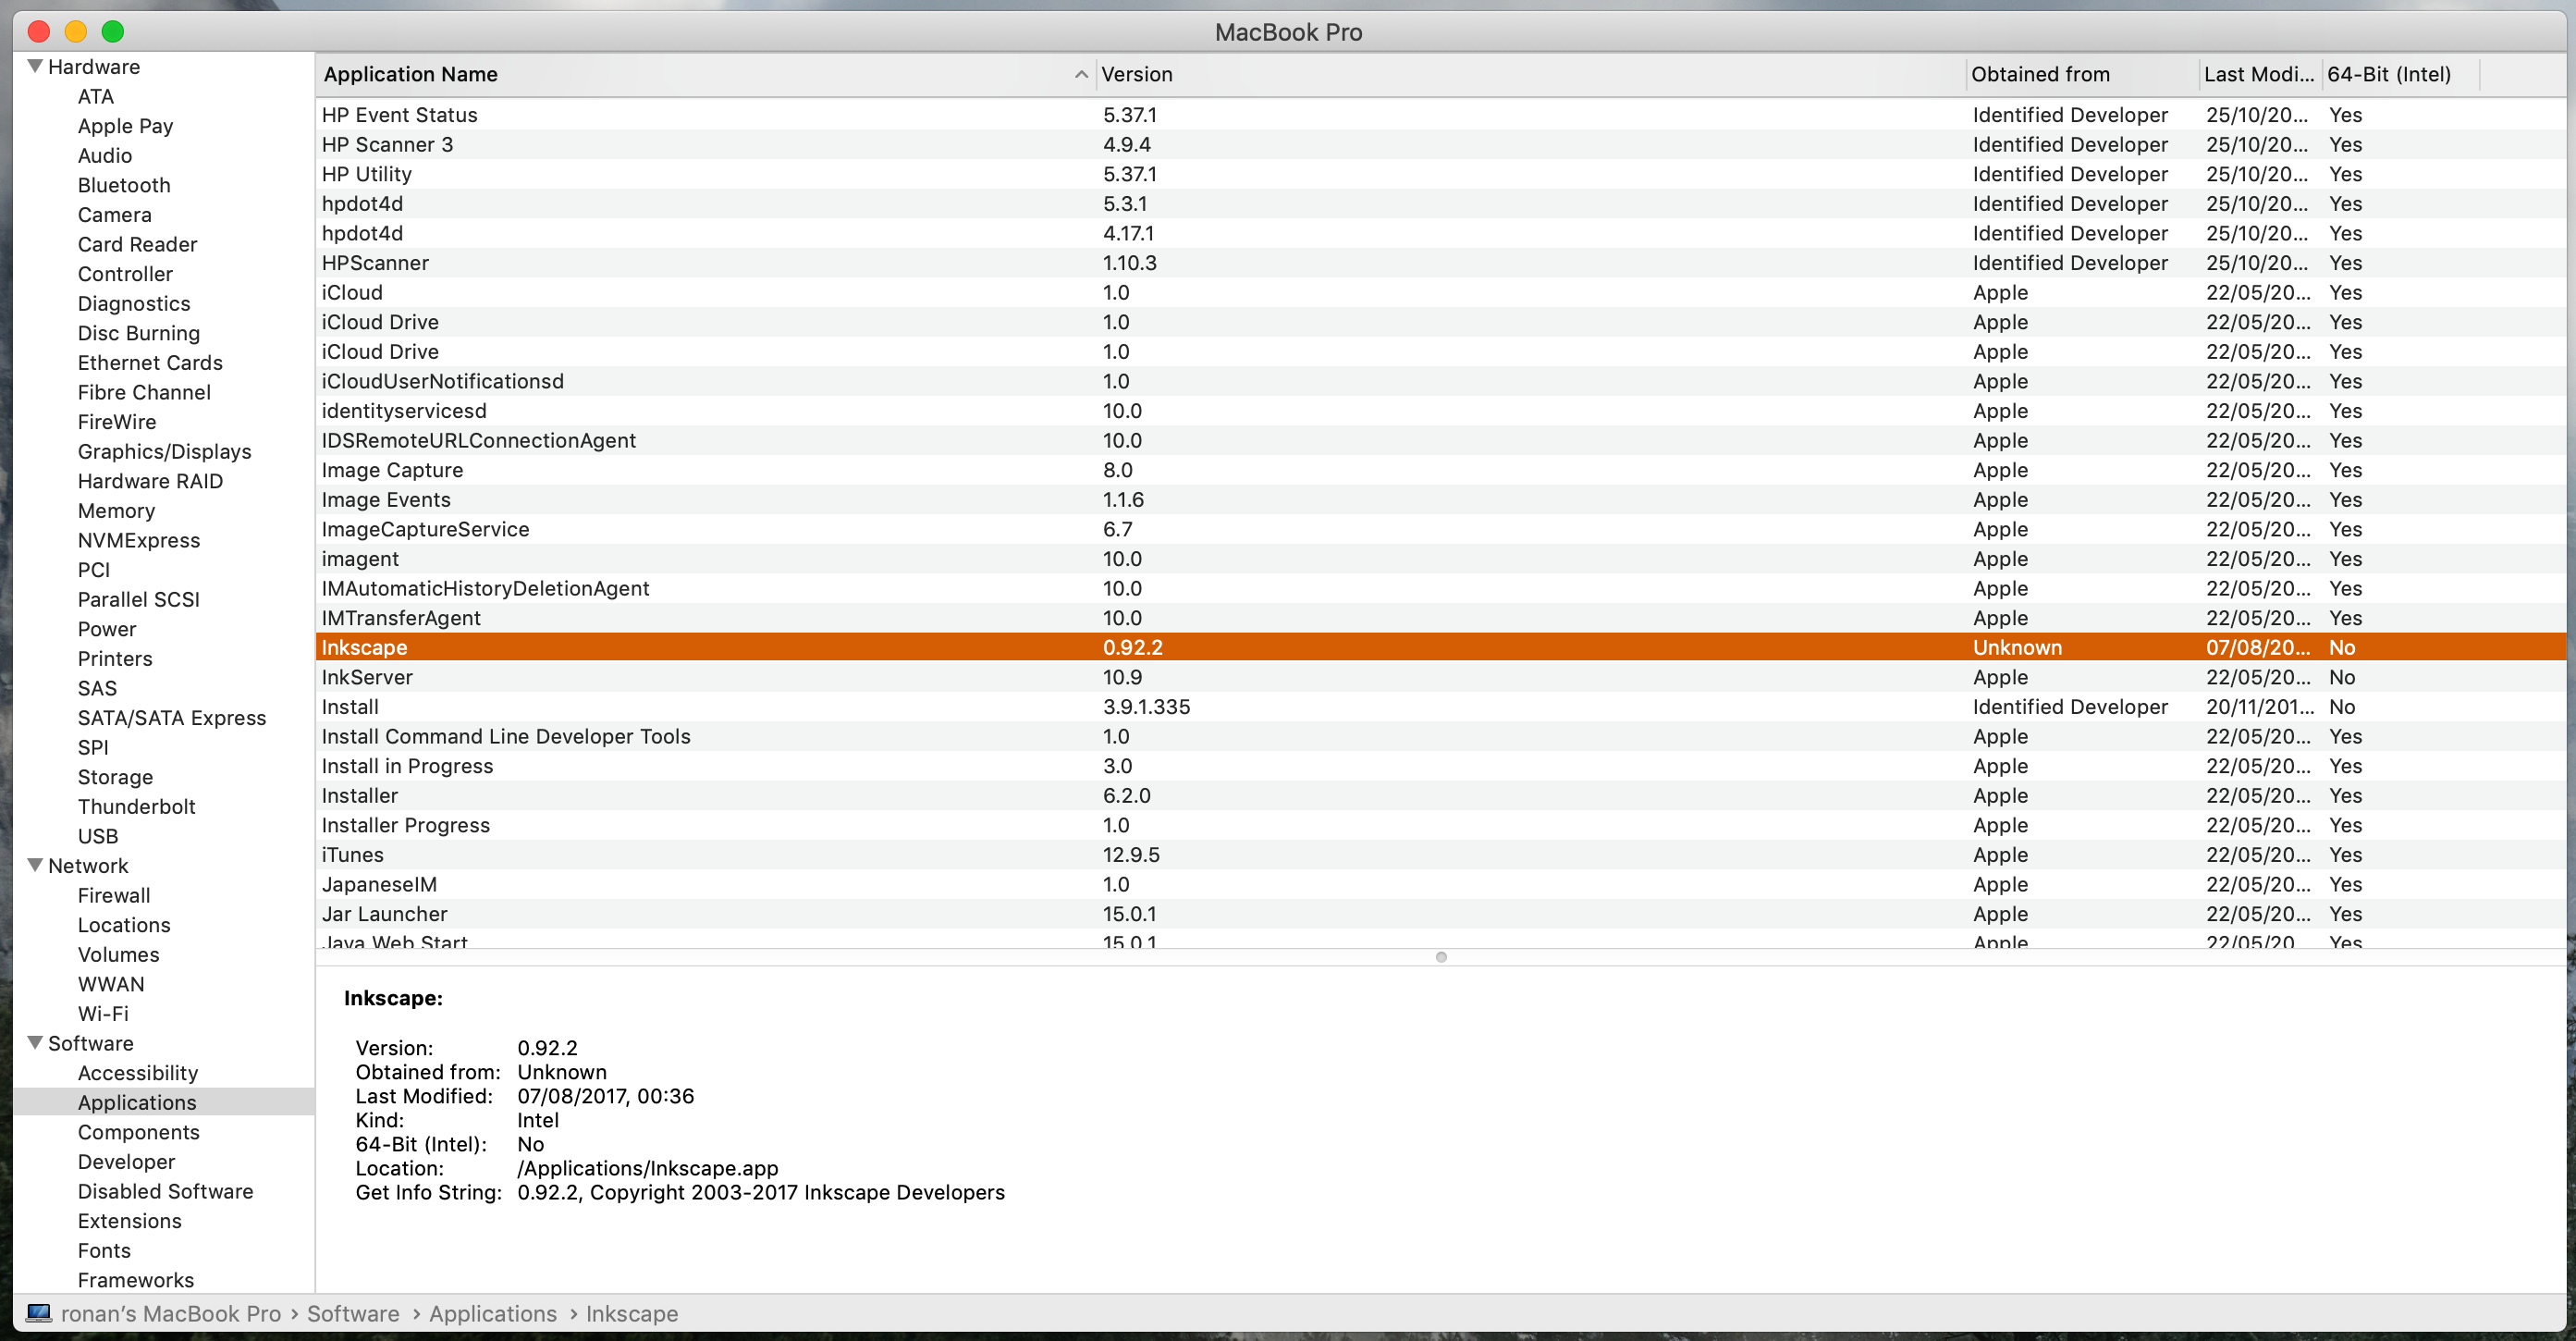Select the Installer Progress row
Screen dimensions: 2576x1341
pos(1440,825)
